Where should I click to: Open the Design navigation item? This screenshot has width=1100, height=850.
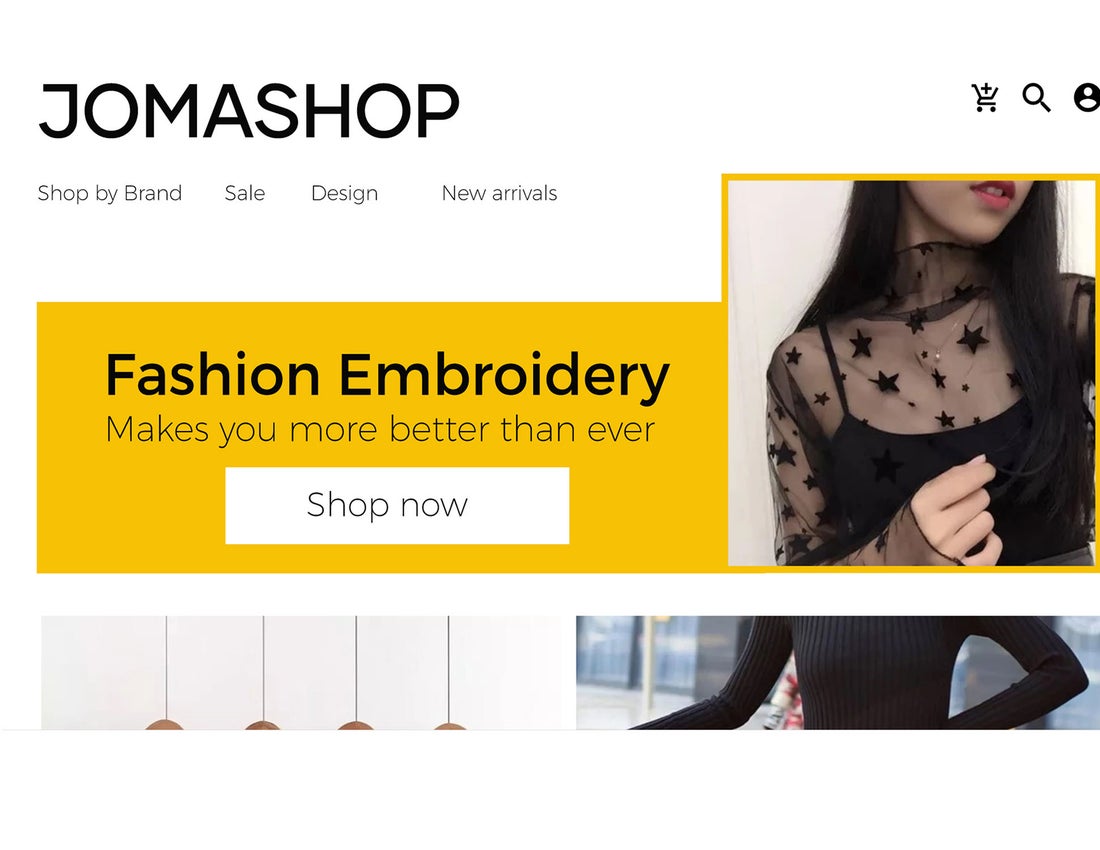[x=344, y=193]
